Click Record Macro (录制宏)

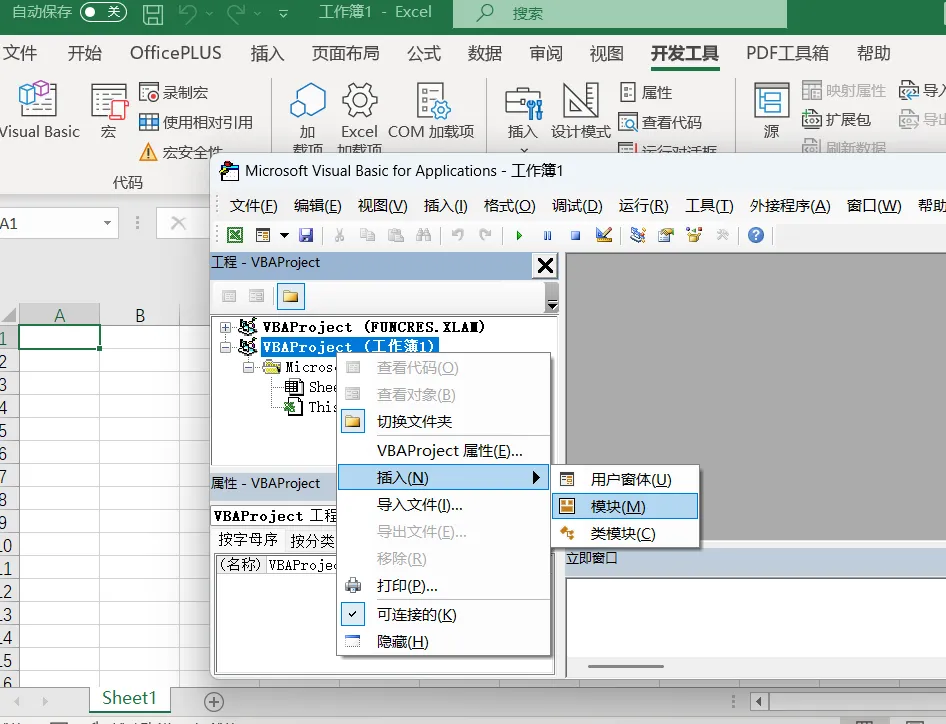[174, 92]
